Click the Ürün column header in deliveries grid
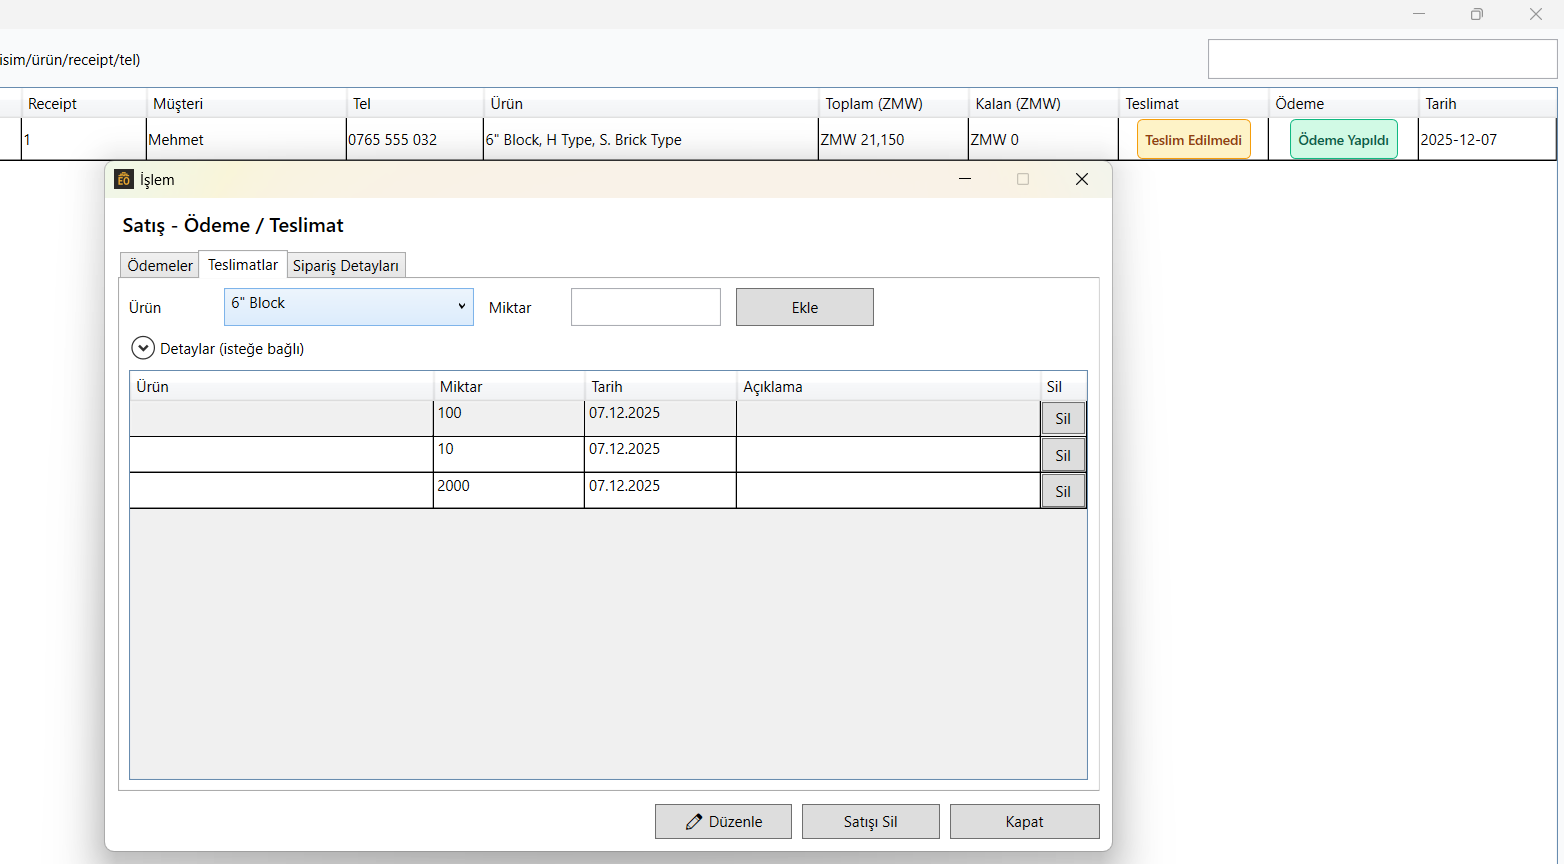 [282, 386]
